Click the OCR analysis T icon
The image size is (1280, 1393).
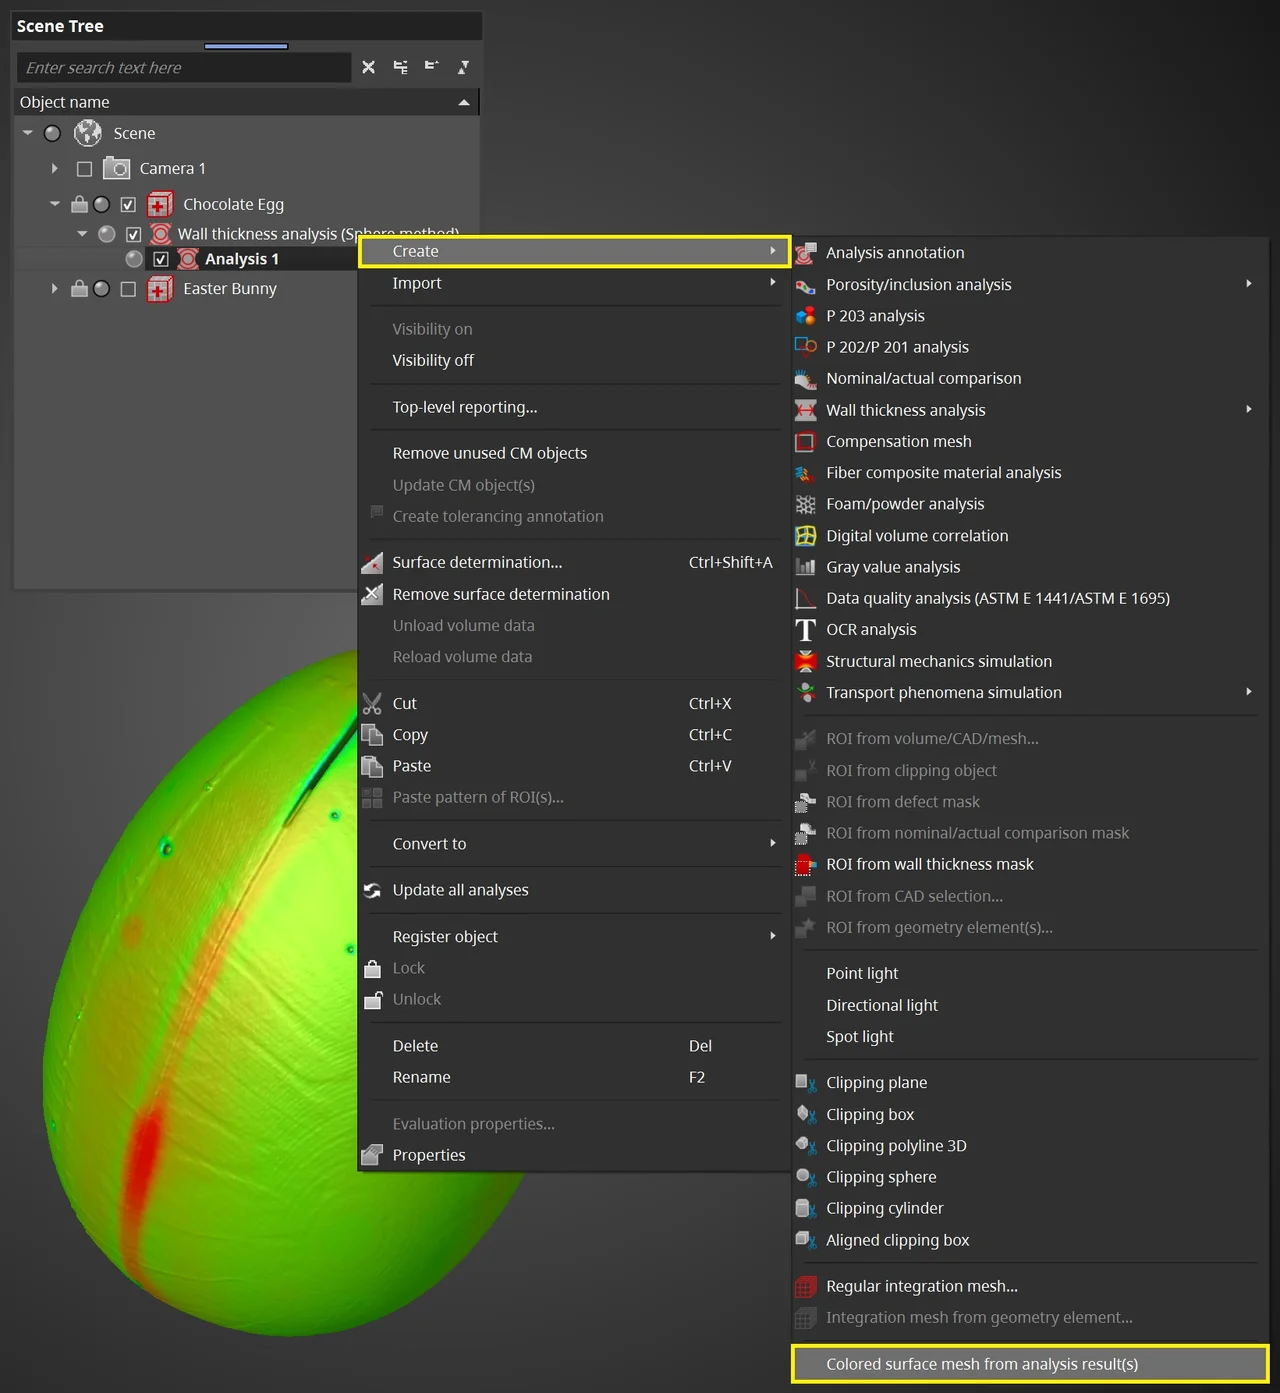806,630
